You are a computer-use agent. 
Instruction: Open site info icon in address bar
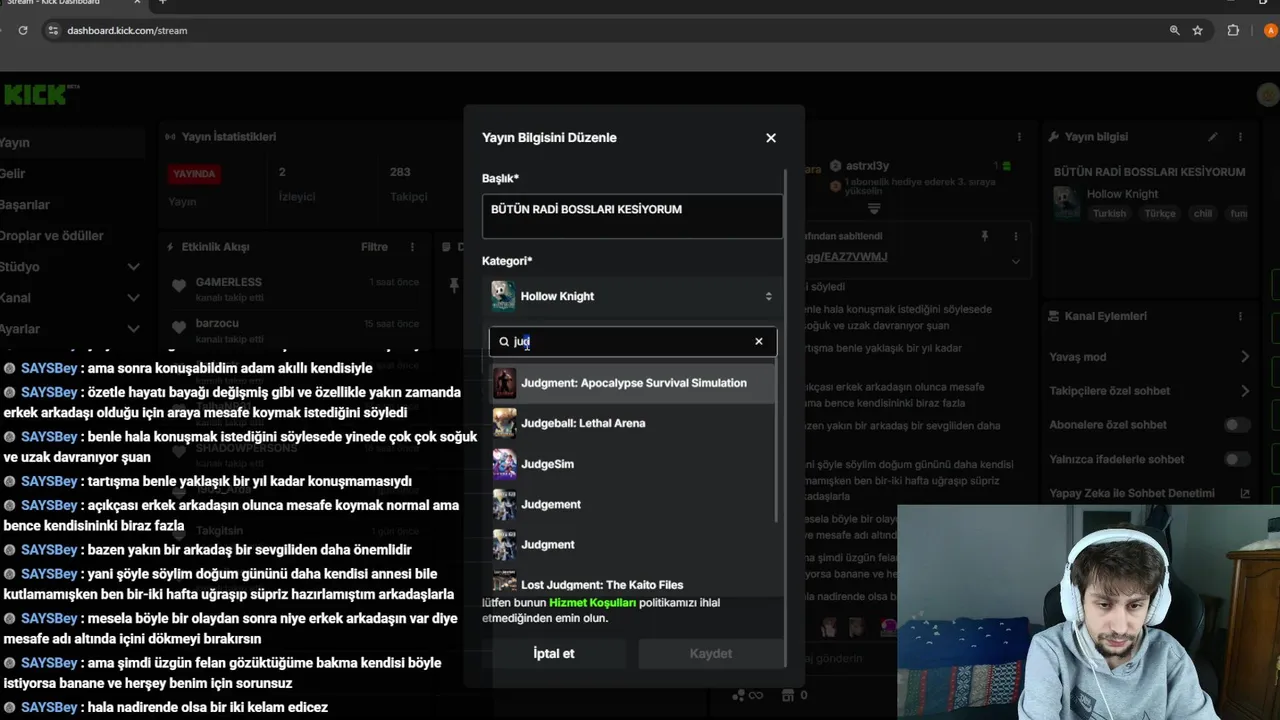click(x=53, y=30)
